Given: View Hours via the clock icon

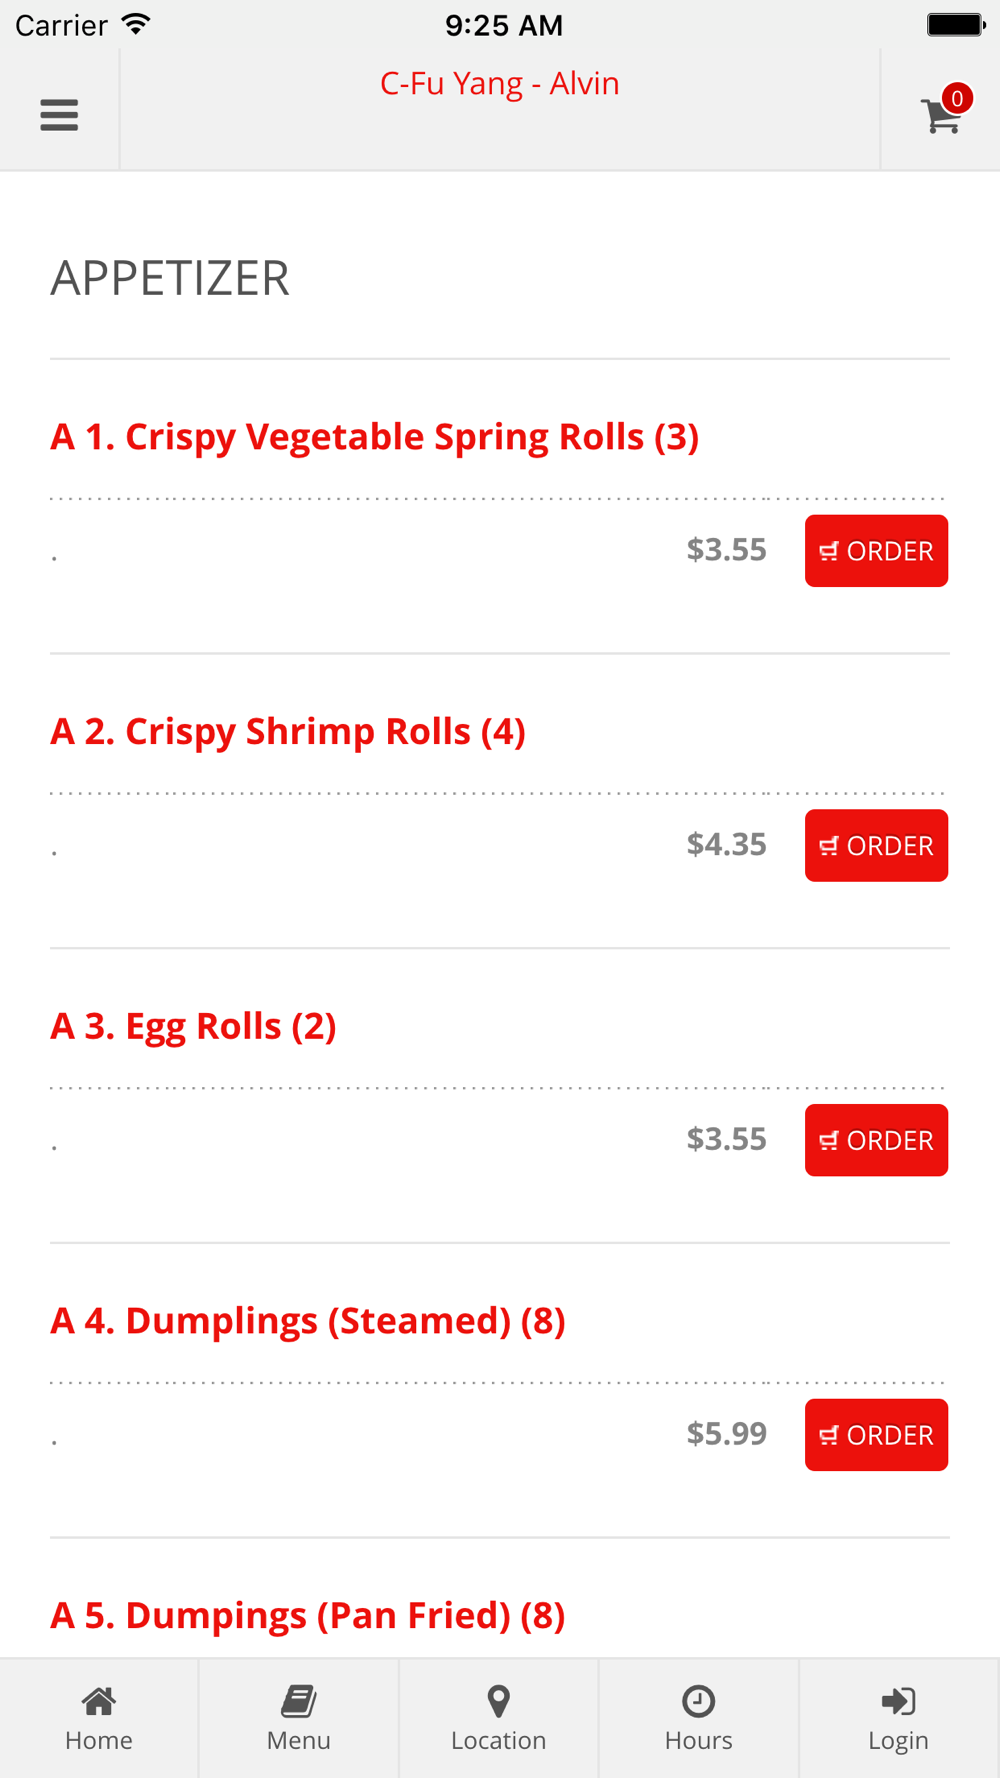Looking at the screenshot, I should (x=698, y=1701).
